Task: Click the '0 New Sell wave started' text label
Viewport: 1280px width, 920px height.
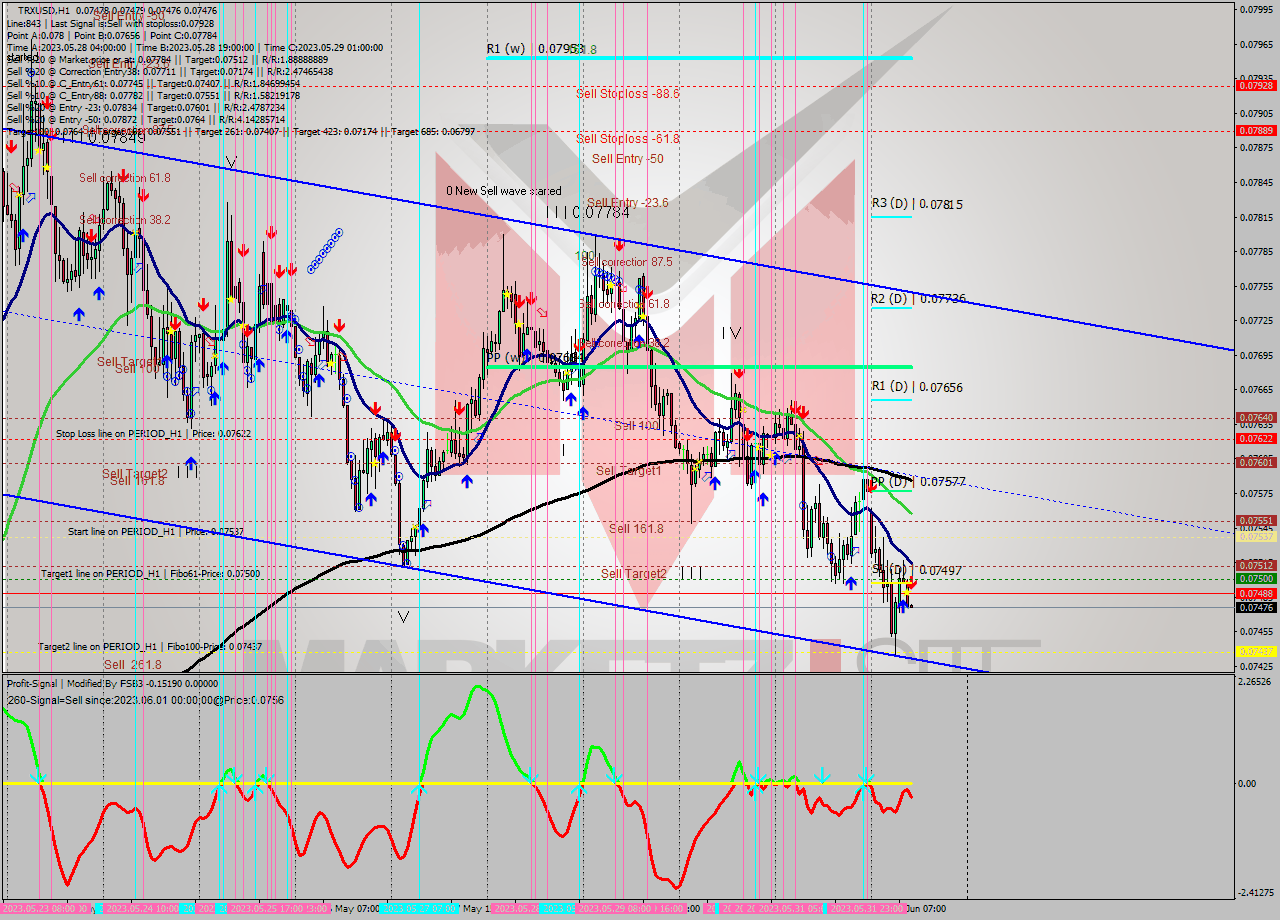Action: [x=503, y=190]
